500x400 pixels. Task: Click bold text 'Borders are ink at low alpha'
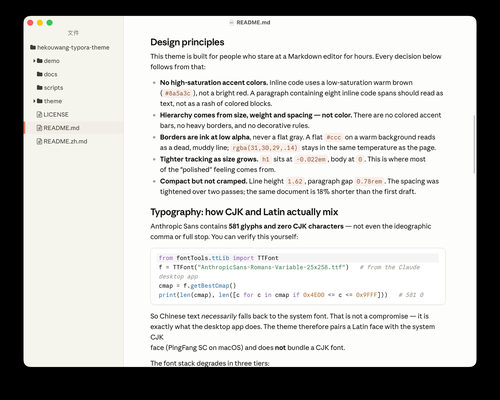205,137
